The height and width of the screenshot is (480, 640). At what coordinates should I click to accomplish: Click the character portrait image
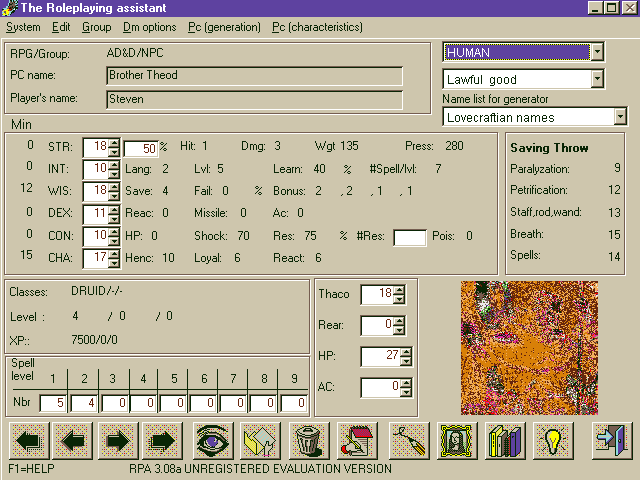click(x=528, y=347)
